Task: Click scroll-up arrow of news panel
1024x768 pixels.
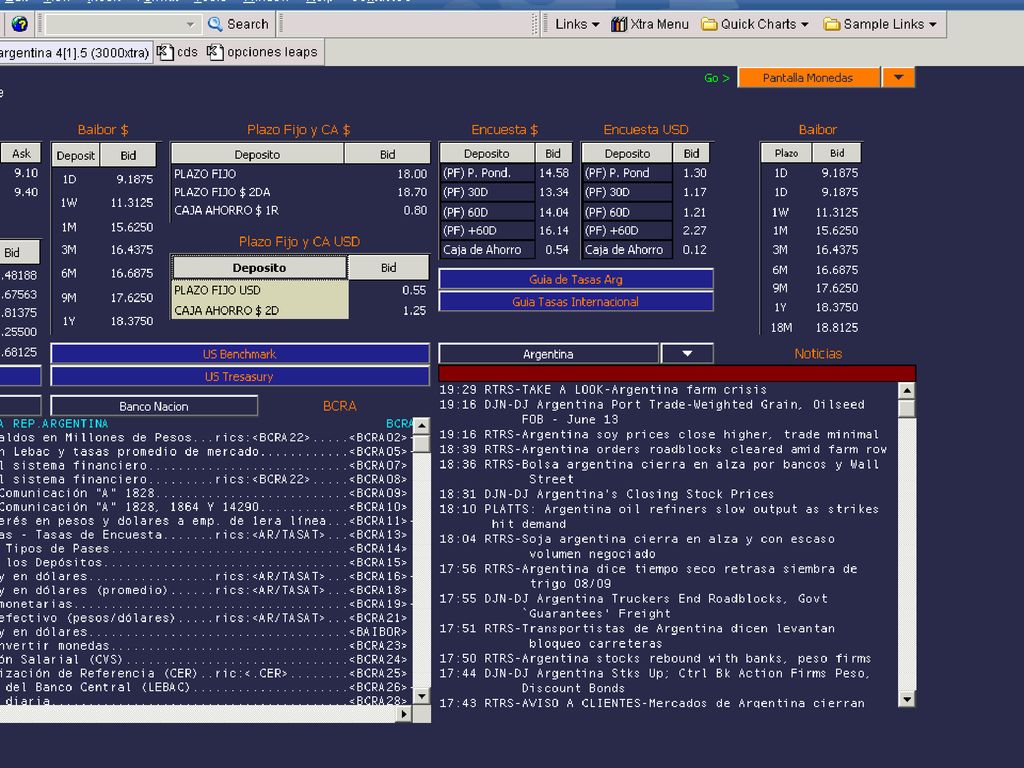Action: 906,391
